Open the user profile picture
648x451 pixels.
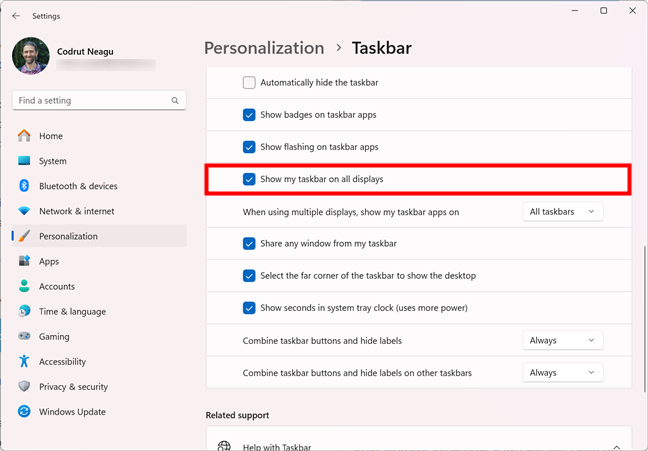click(31, 56)
